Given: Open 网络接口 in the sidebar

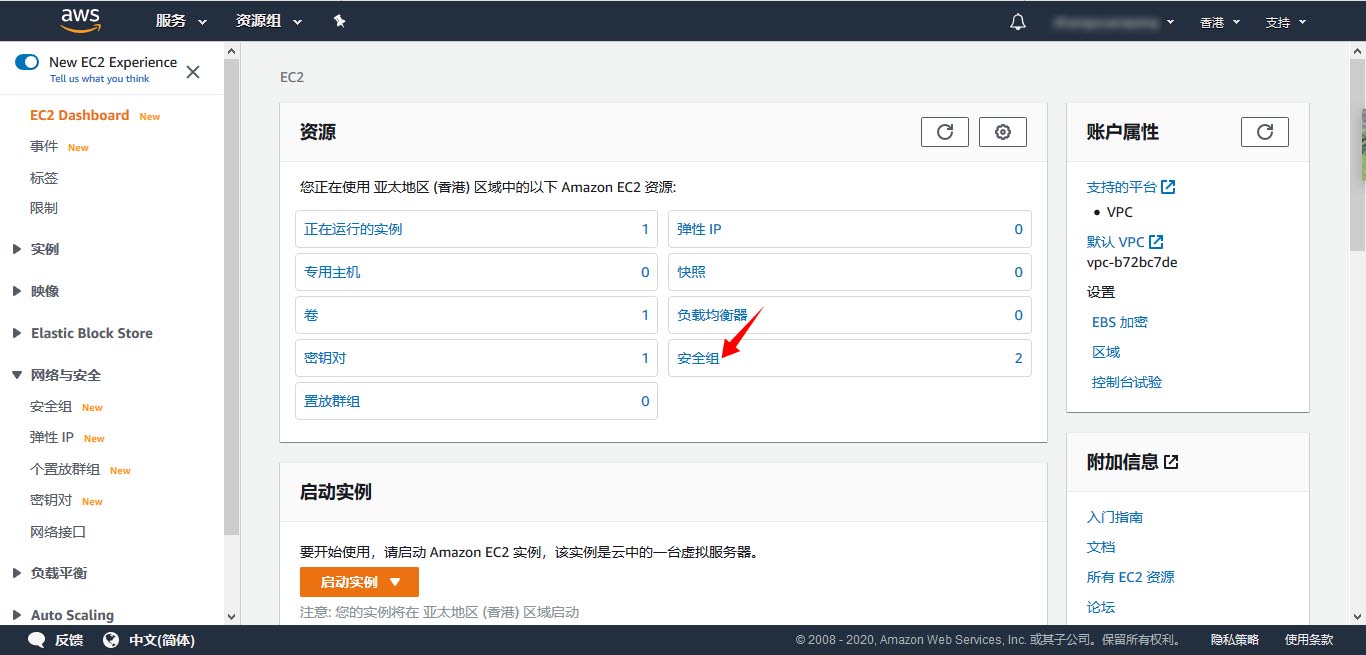Looking at the screenshot, I should (x=58, y=532).
